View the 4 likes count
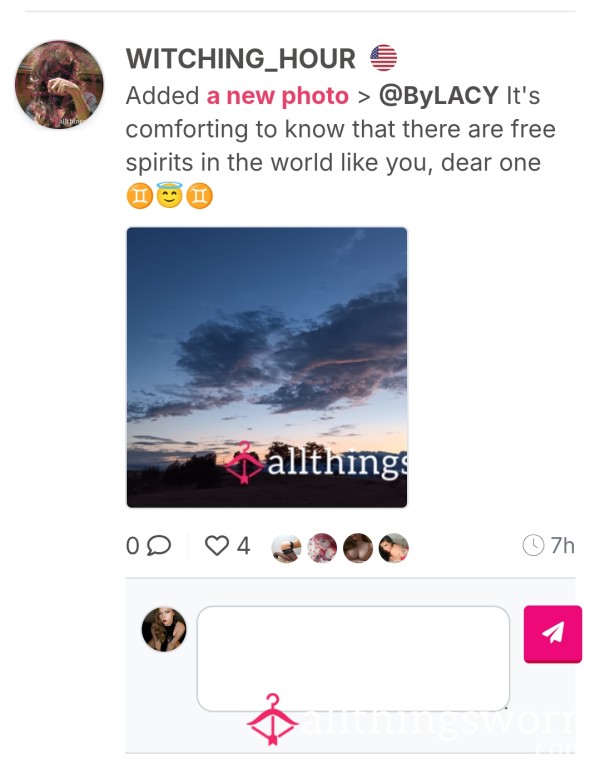 pos(244,546)
